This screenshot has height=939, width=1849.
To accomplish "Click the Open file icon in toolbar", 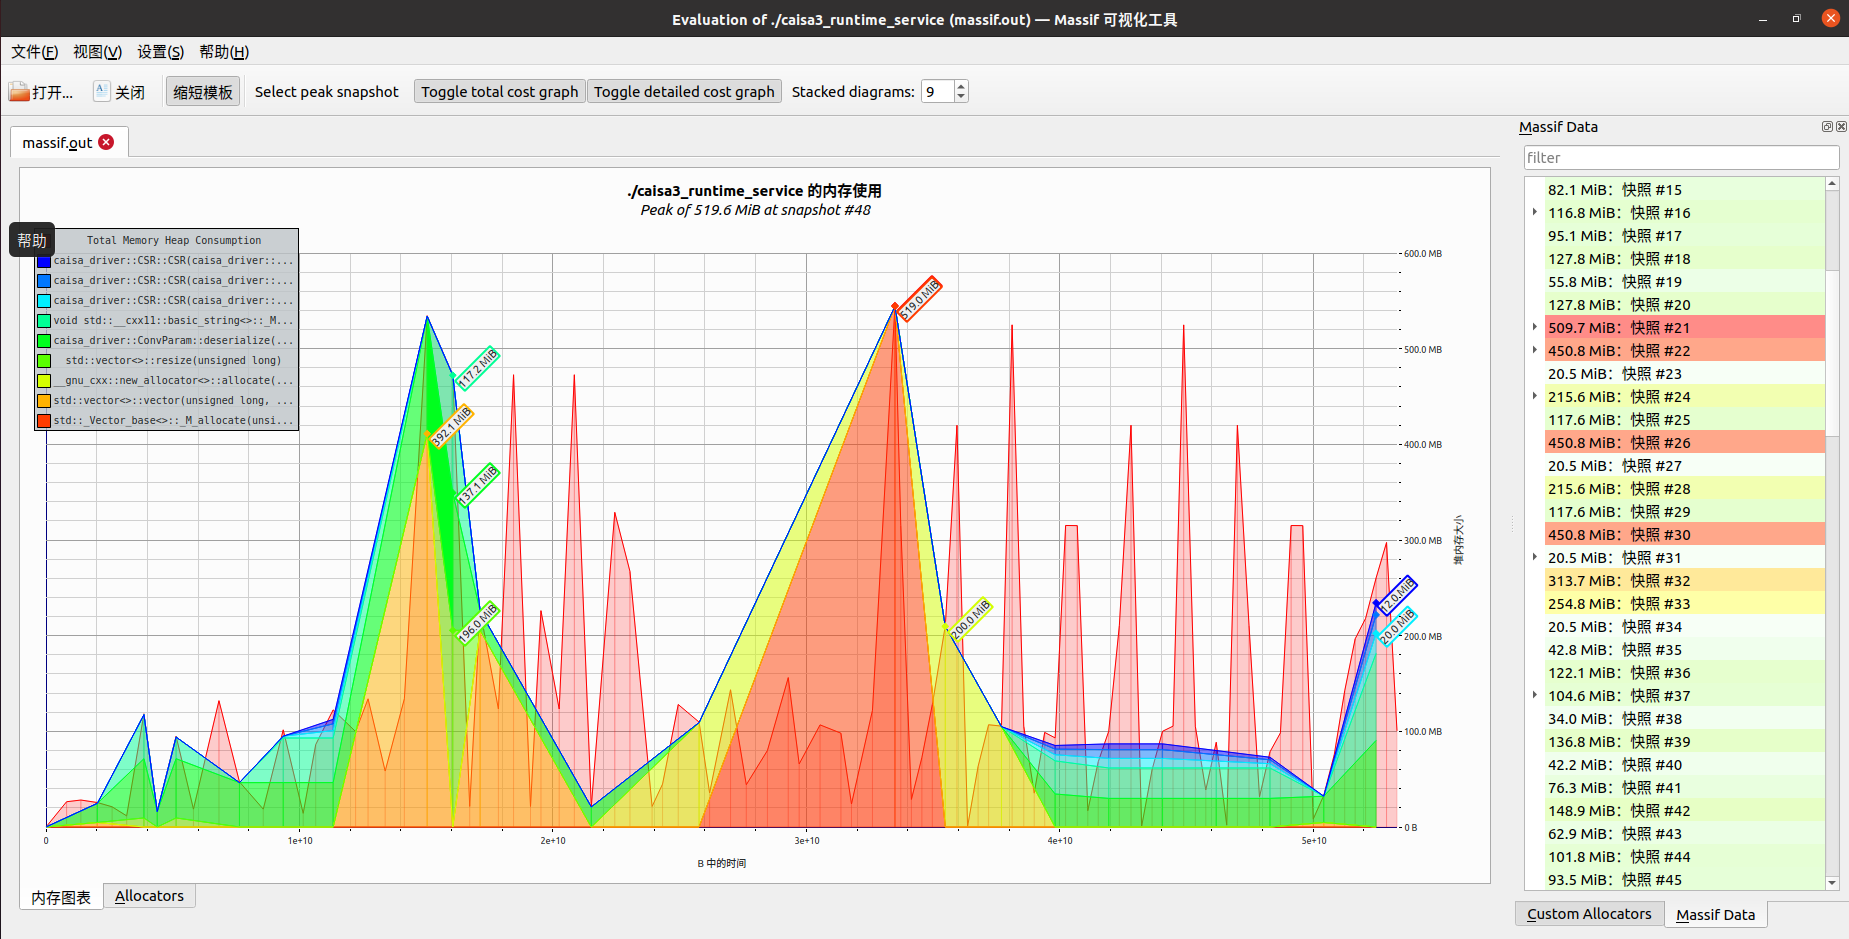I will [x=19, y=92].
